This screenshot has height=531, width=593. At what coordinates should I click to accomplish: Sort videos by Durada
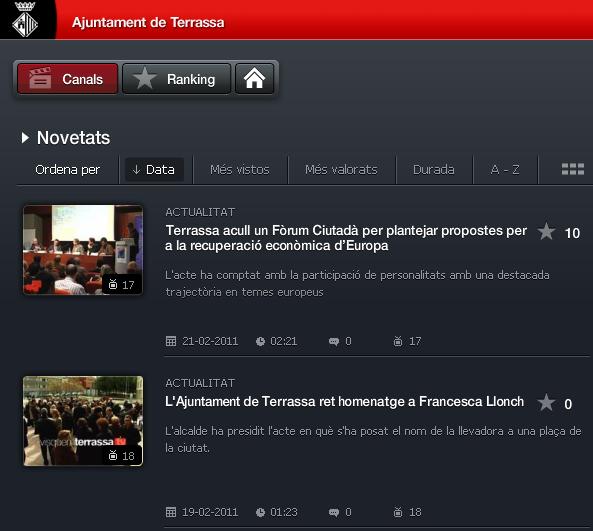(434, 170)
